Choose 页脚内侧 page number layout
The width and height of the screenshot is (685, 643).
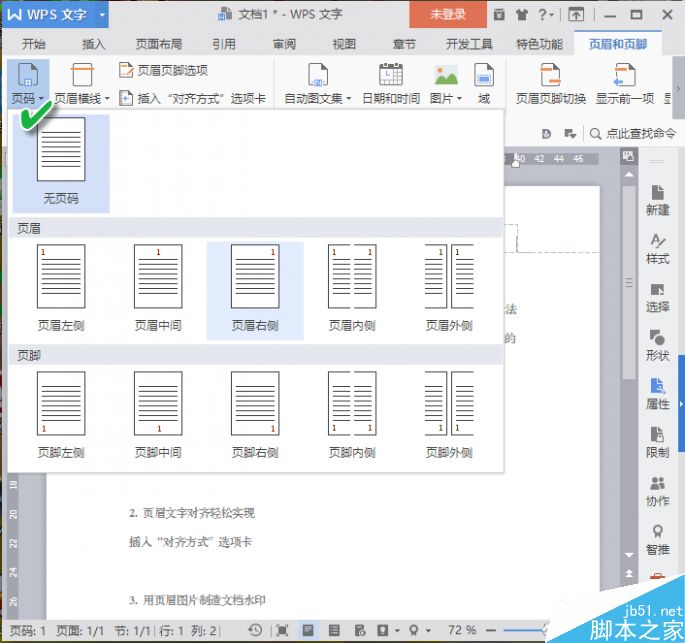[352, 416]
